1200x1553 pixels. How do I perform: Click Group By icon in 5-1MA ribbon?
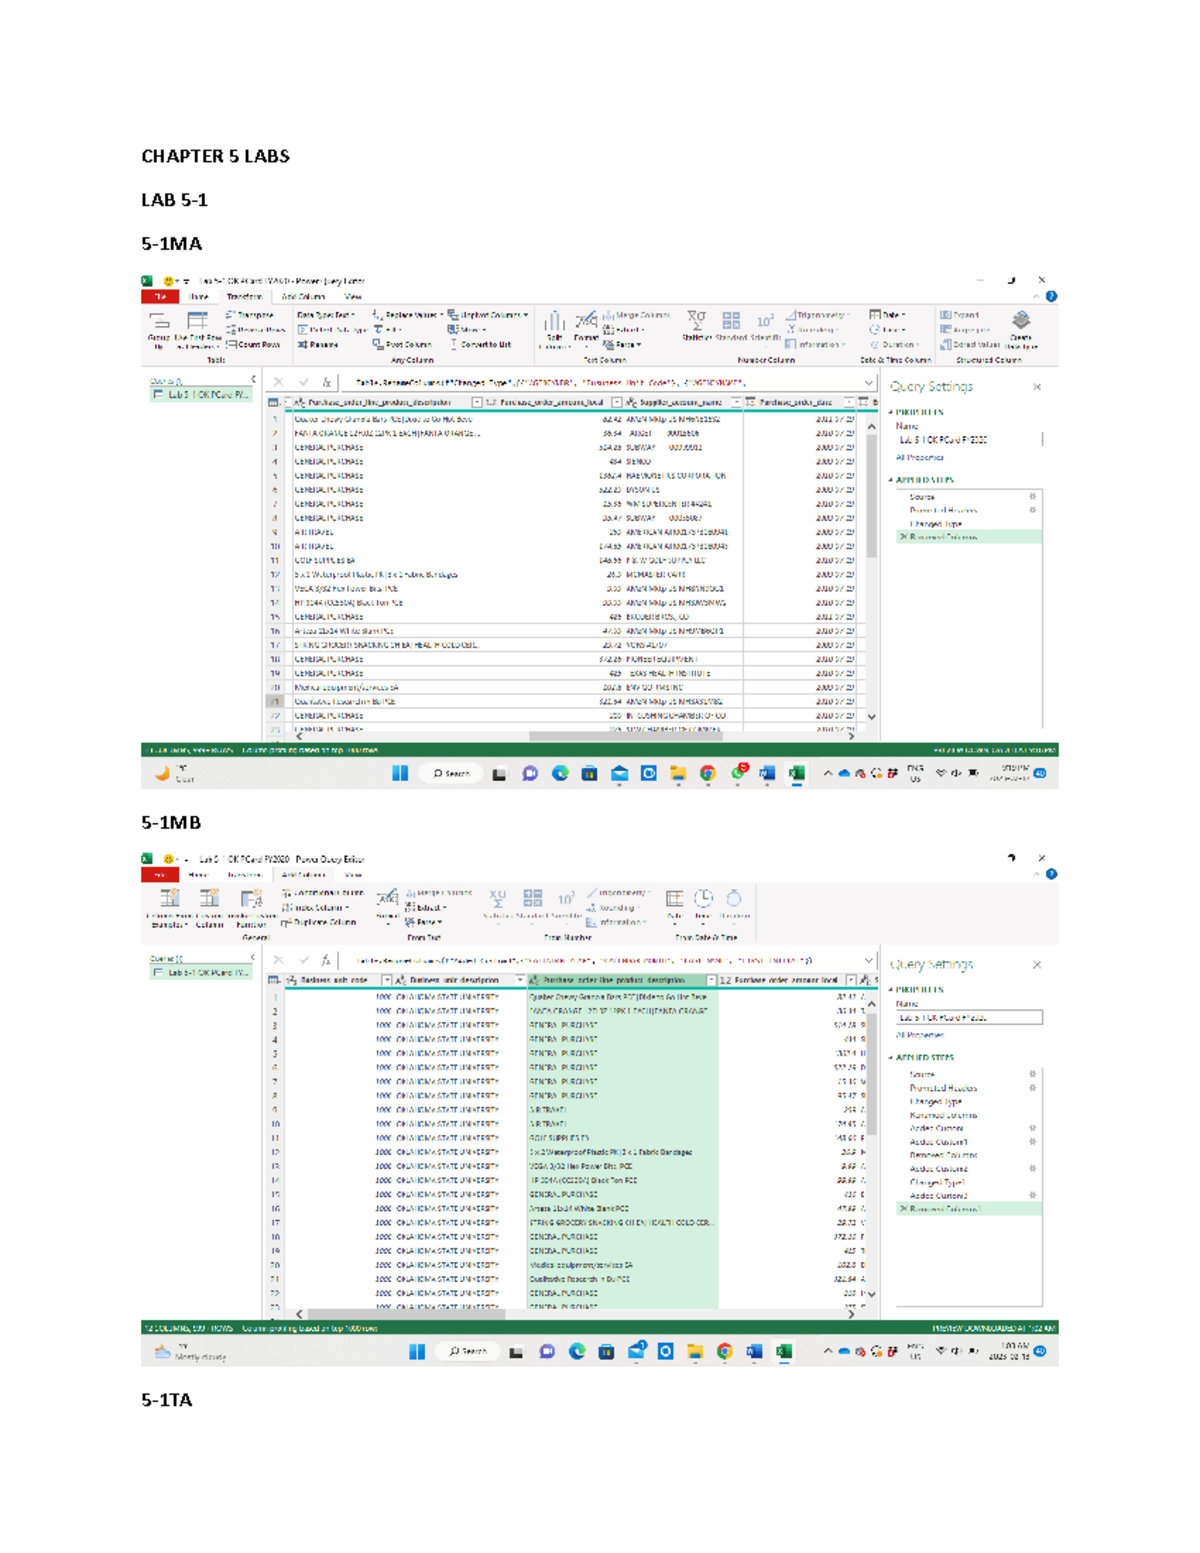coord(159,328)
